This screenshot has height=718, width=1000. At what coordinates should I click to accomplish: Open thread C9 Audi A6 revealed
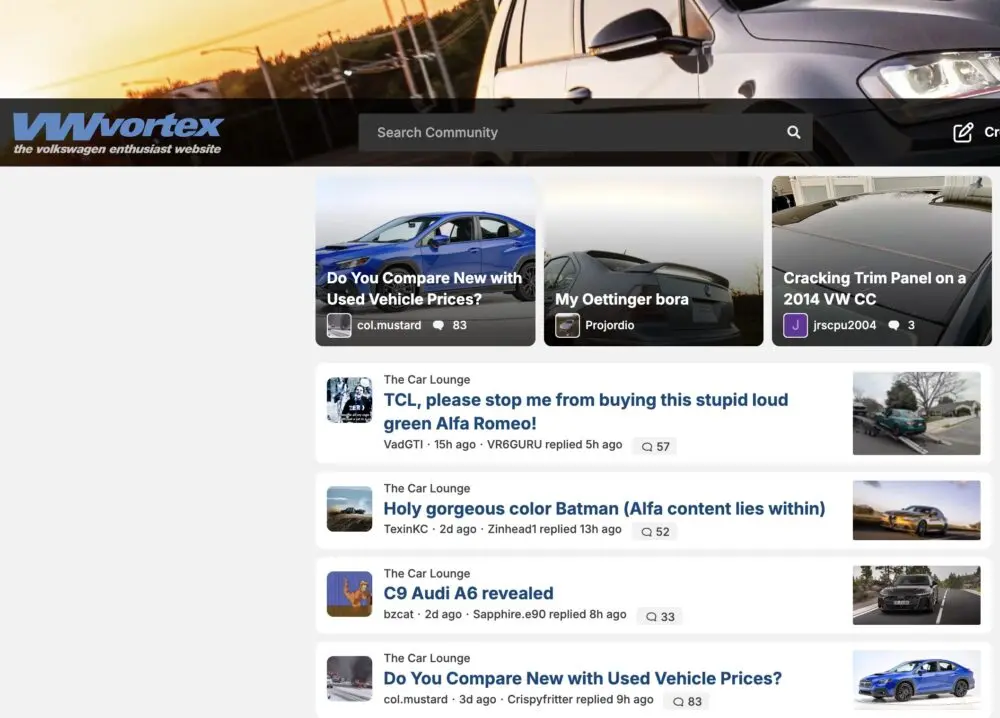[x=468, y=593]
